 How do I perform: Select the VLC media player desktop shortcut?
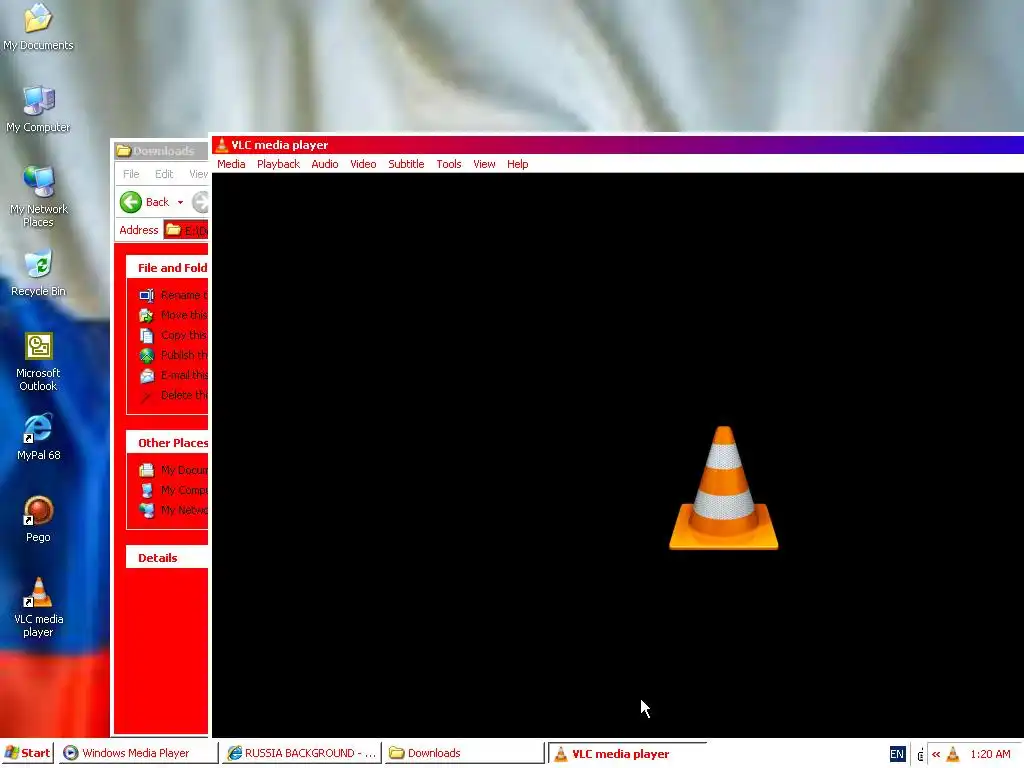tap(38, 608)
